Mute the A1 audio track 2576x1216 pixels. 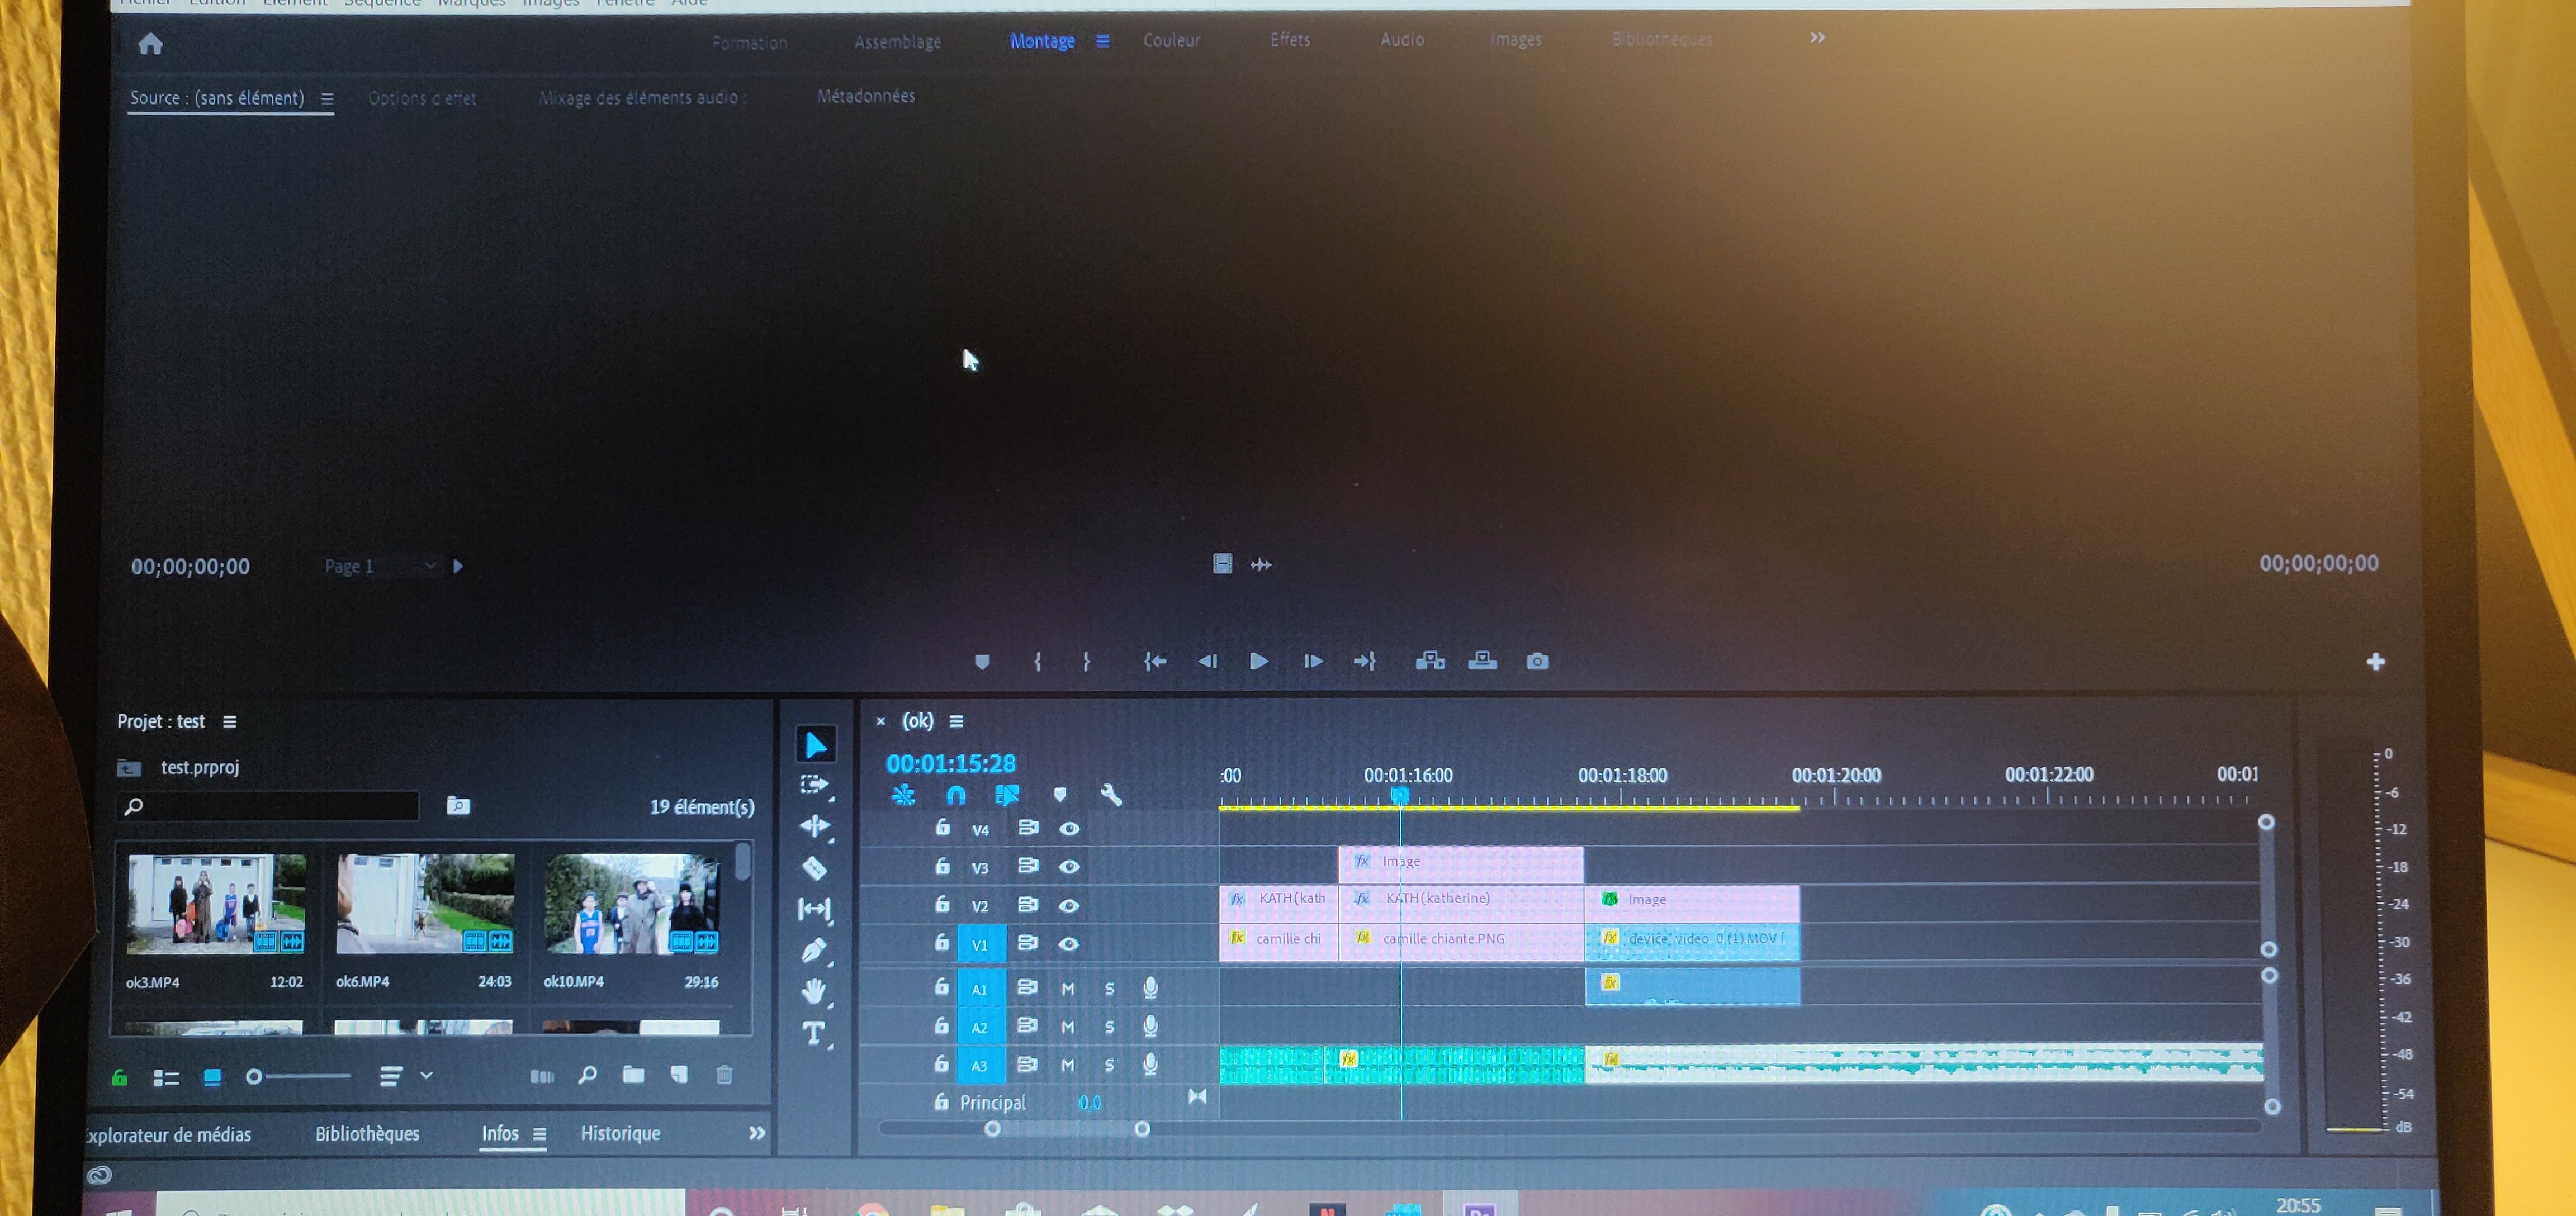(1068, 989)
